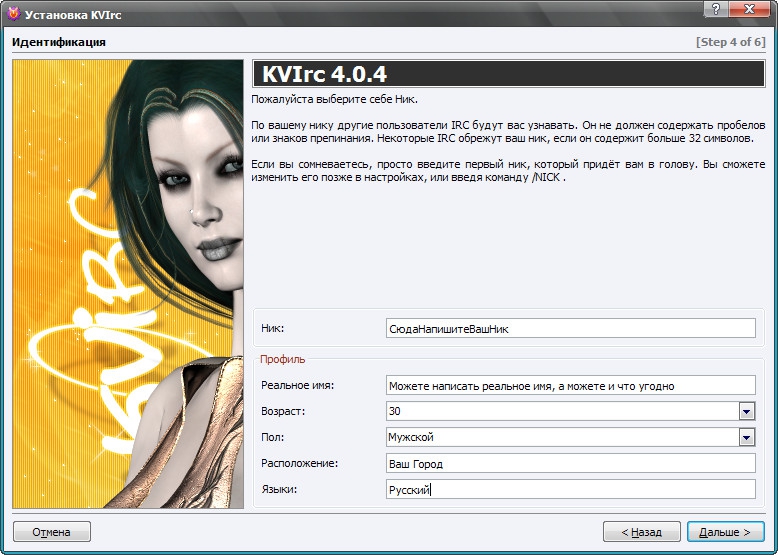The image size is (778, 555).
Task: Click the Step 4 of 6 indicator
Action: 731,42
